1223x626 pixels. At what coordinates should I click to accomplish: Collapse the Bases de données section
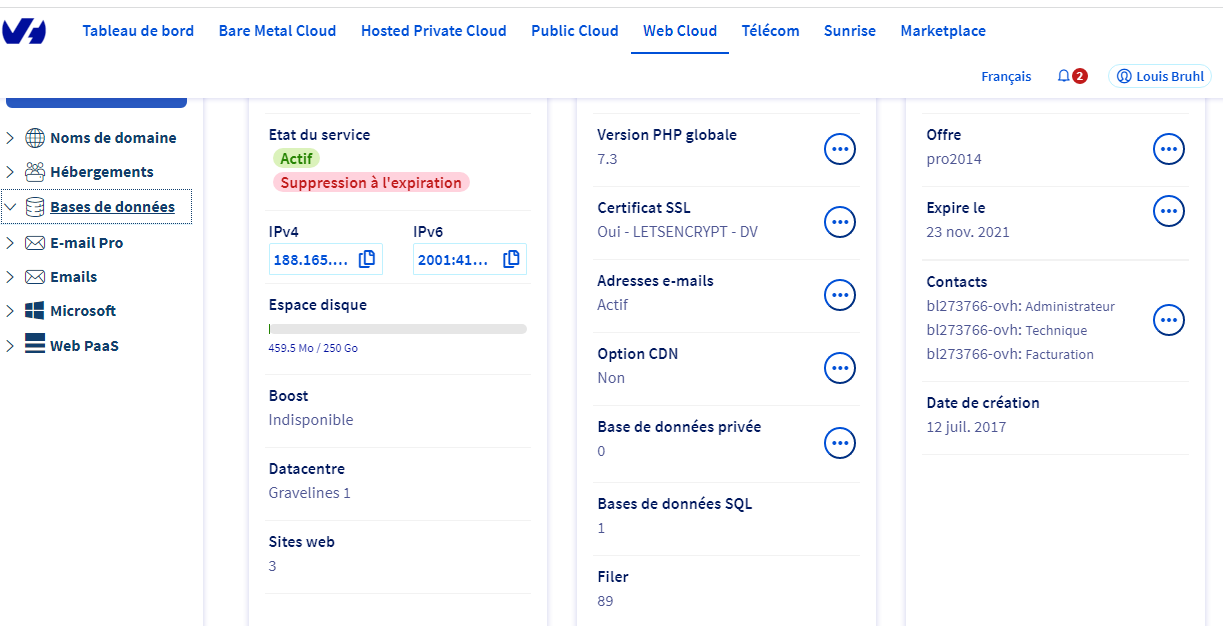(10, 207)
